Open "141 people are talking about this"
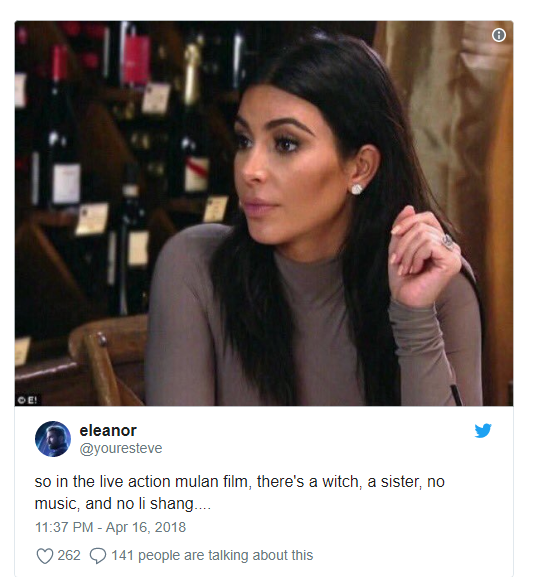Screen dimensions: 538x577 point(212,555)
